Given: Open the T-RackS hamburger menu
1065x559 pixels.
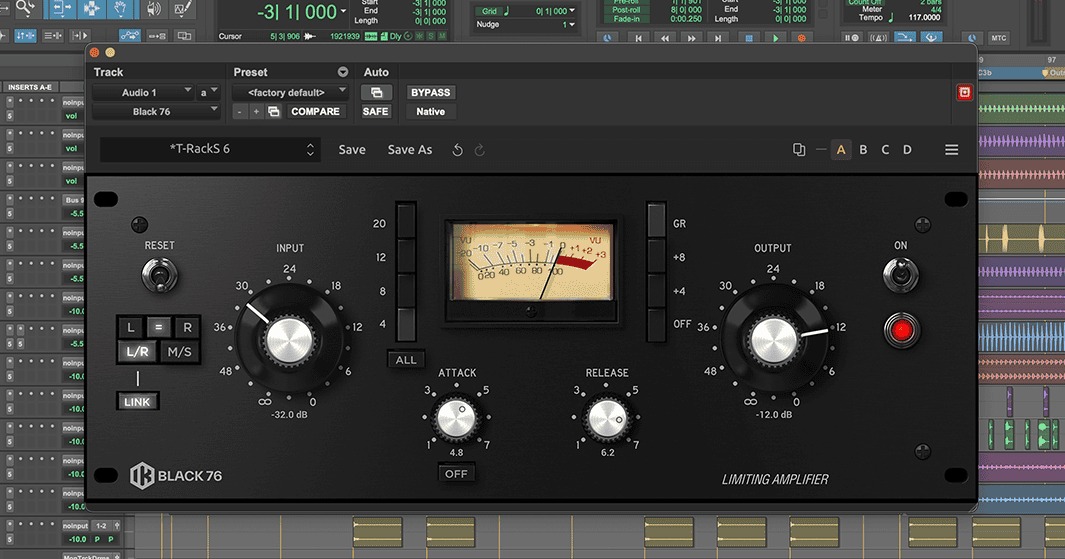Looking at the screenshot, I should point(952,149).
